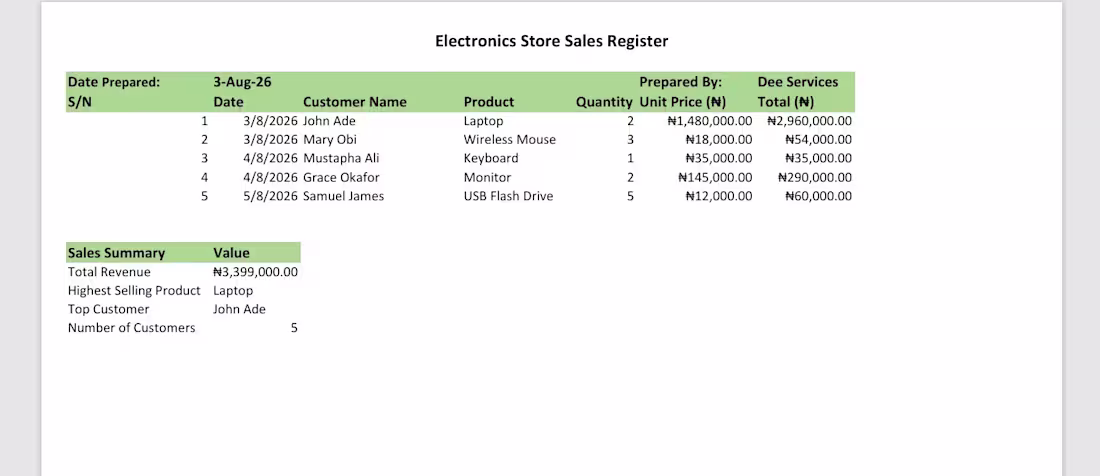Click the Dee Services cell

(798, 82)
